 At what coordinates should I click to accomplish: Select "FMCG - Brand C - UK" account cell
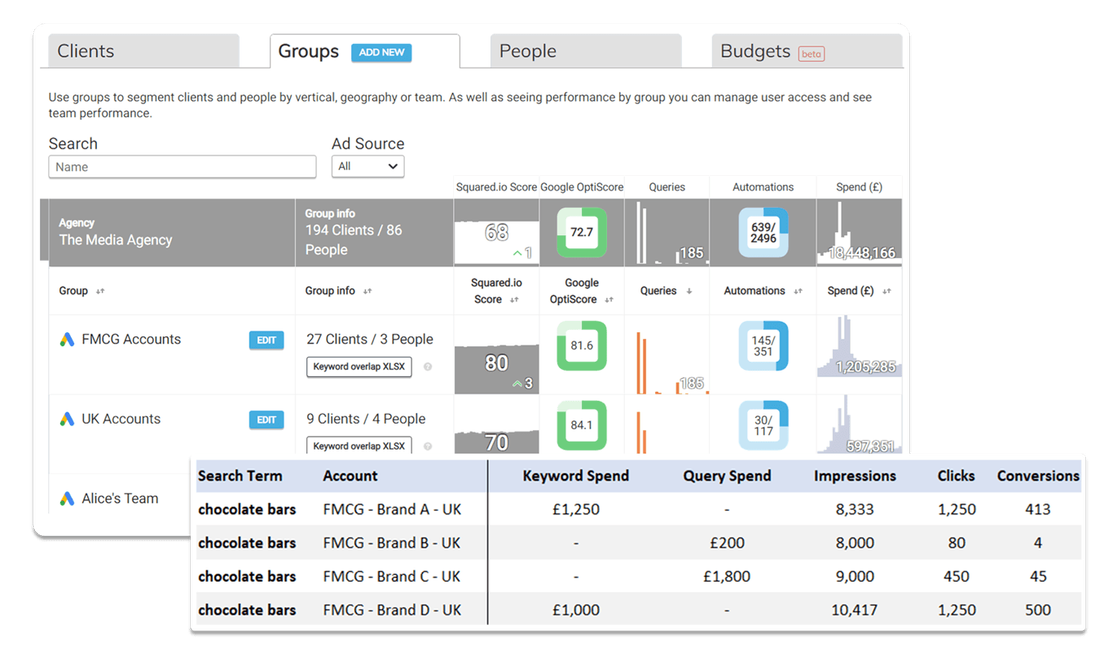click(x=392, y=577)
